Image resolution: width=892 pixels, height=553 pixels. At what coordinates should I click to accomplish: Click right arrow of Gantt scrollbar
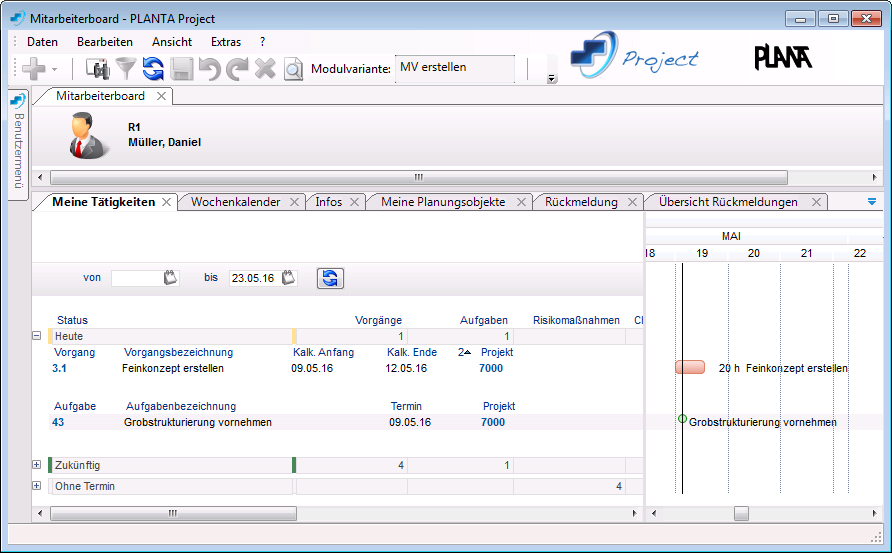pos(874,513)
